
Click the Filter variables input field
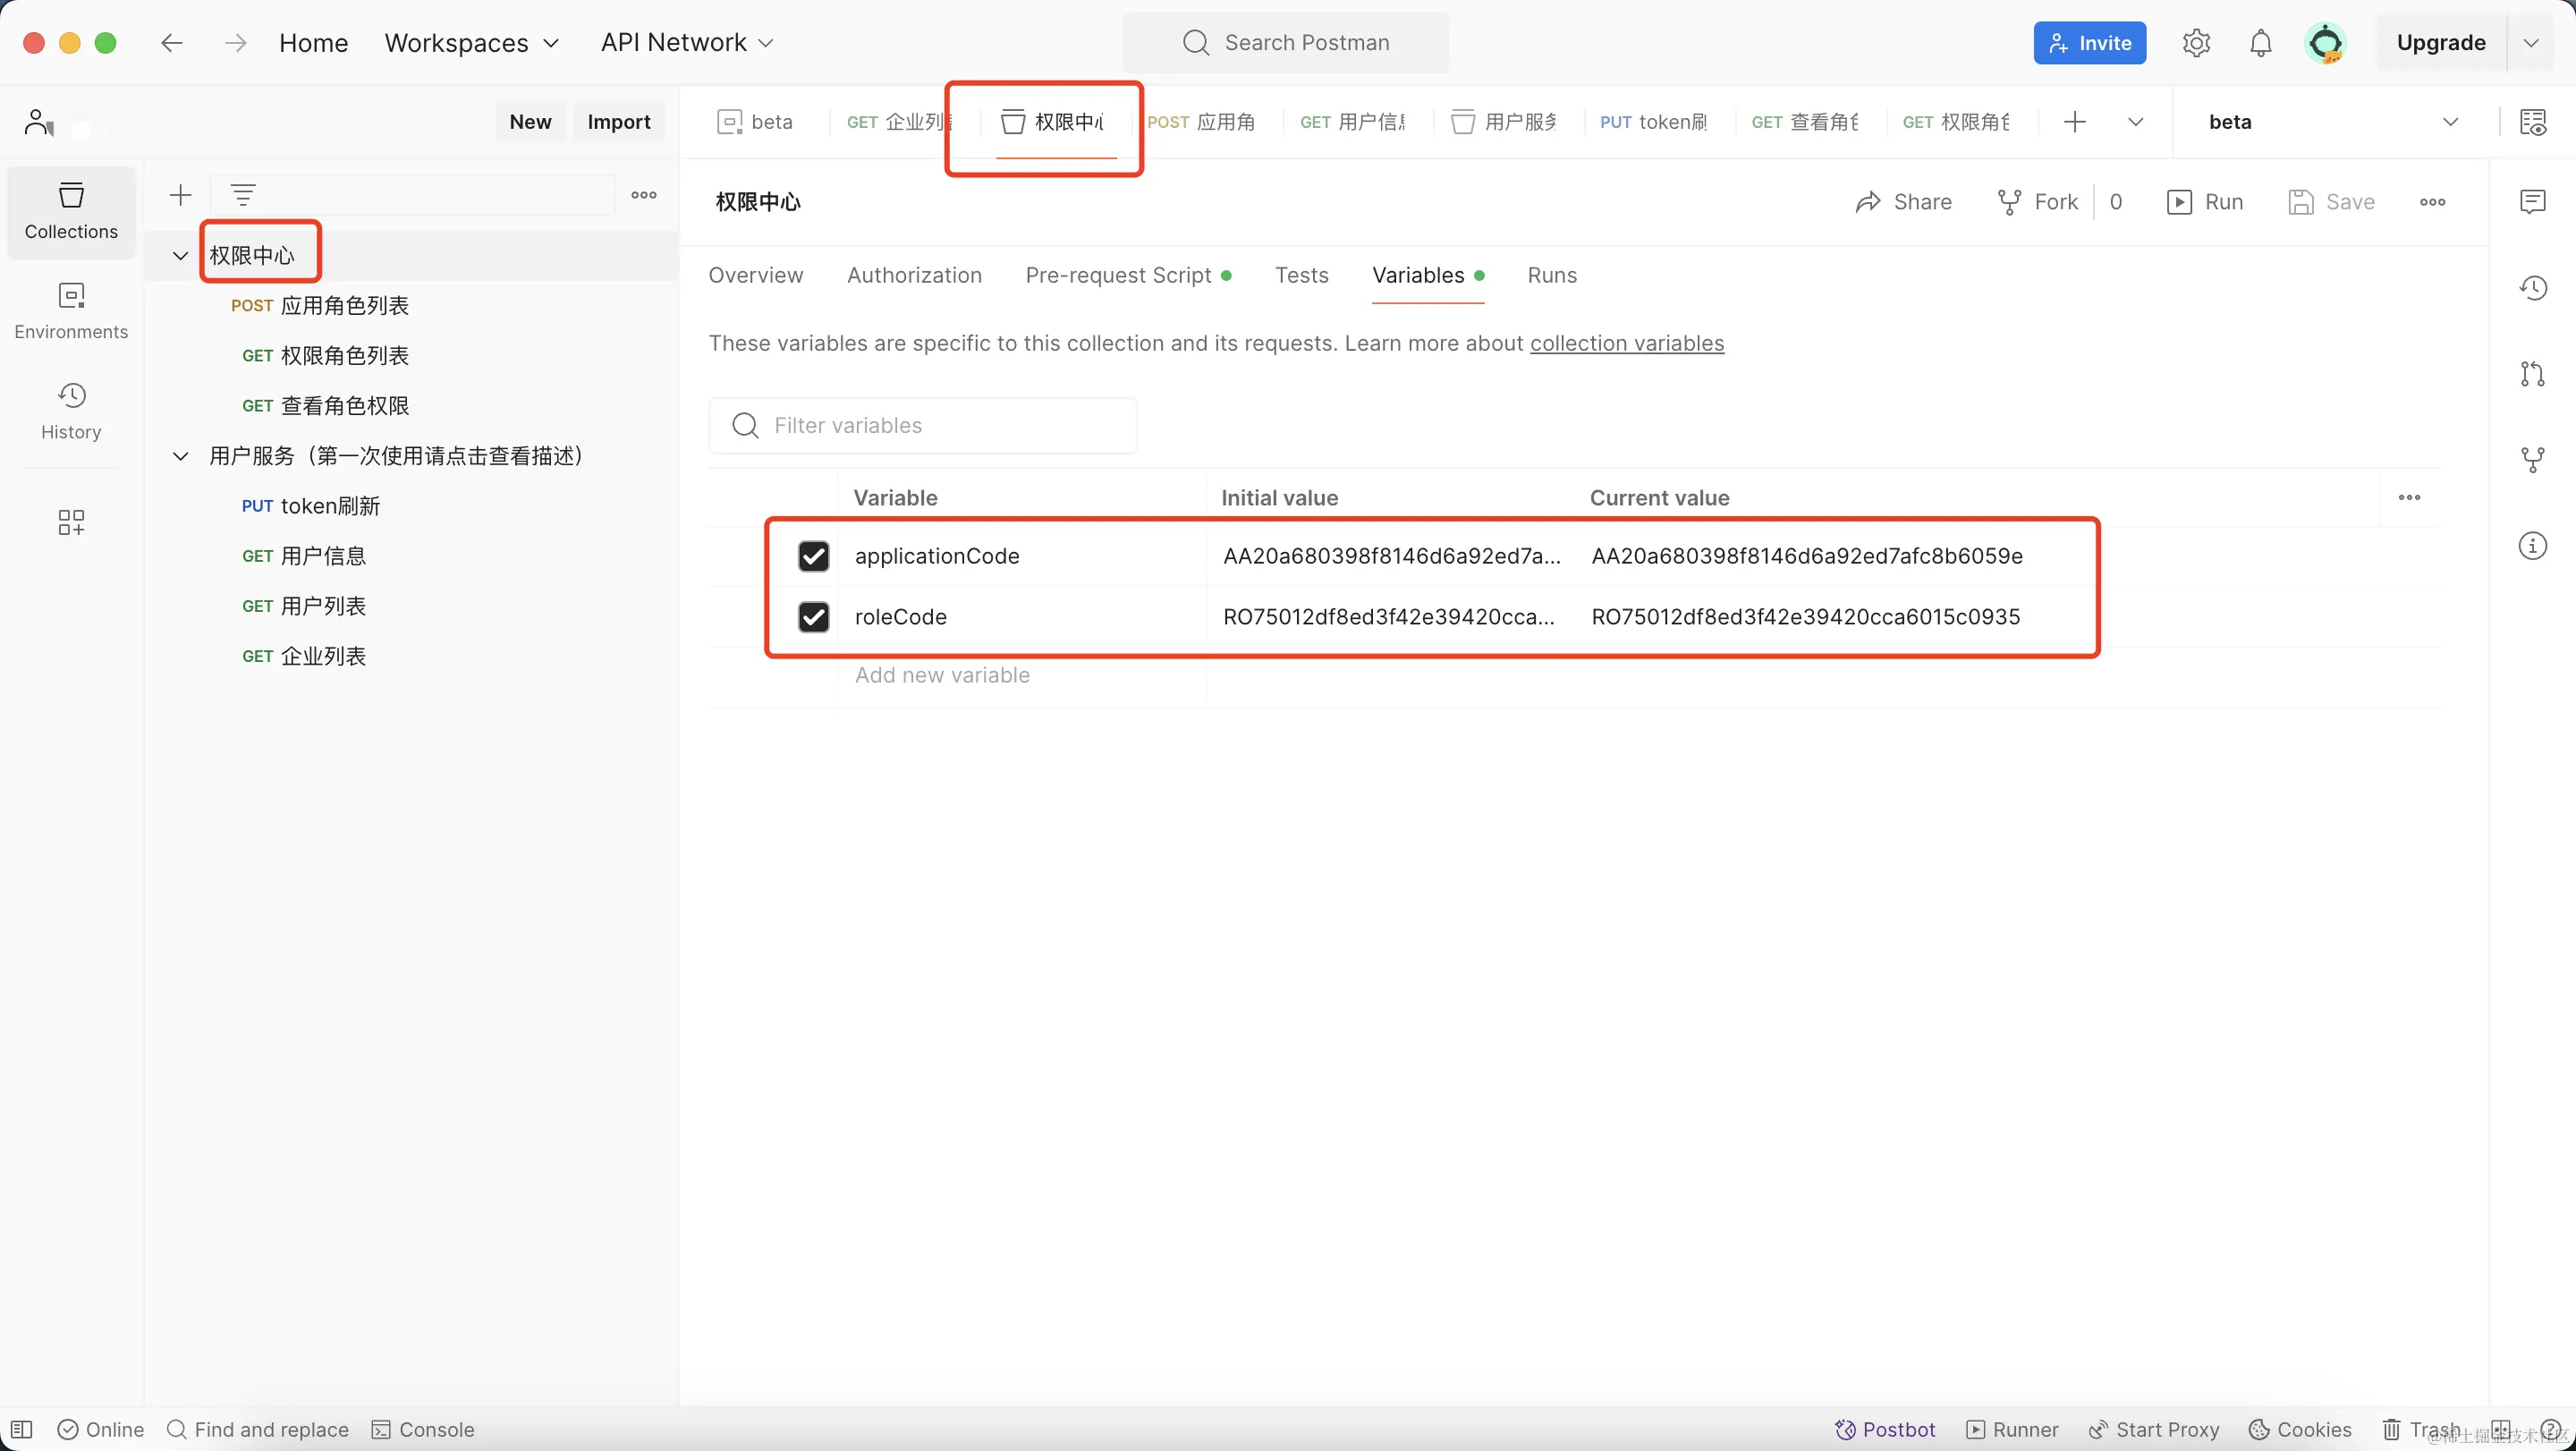922,426
